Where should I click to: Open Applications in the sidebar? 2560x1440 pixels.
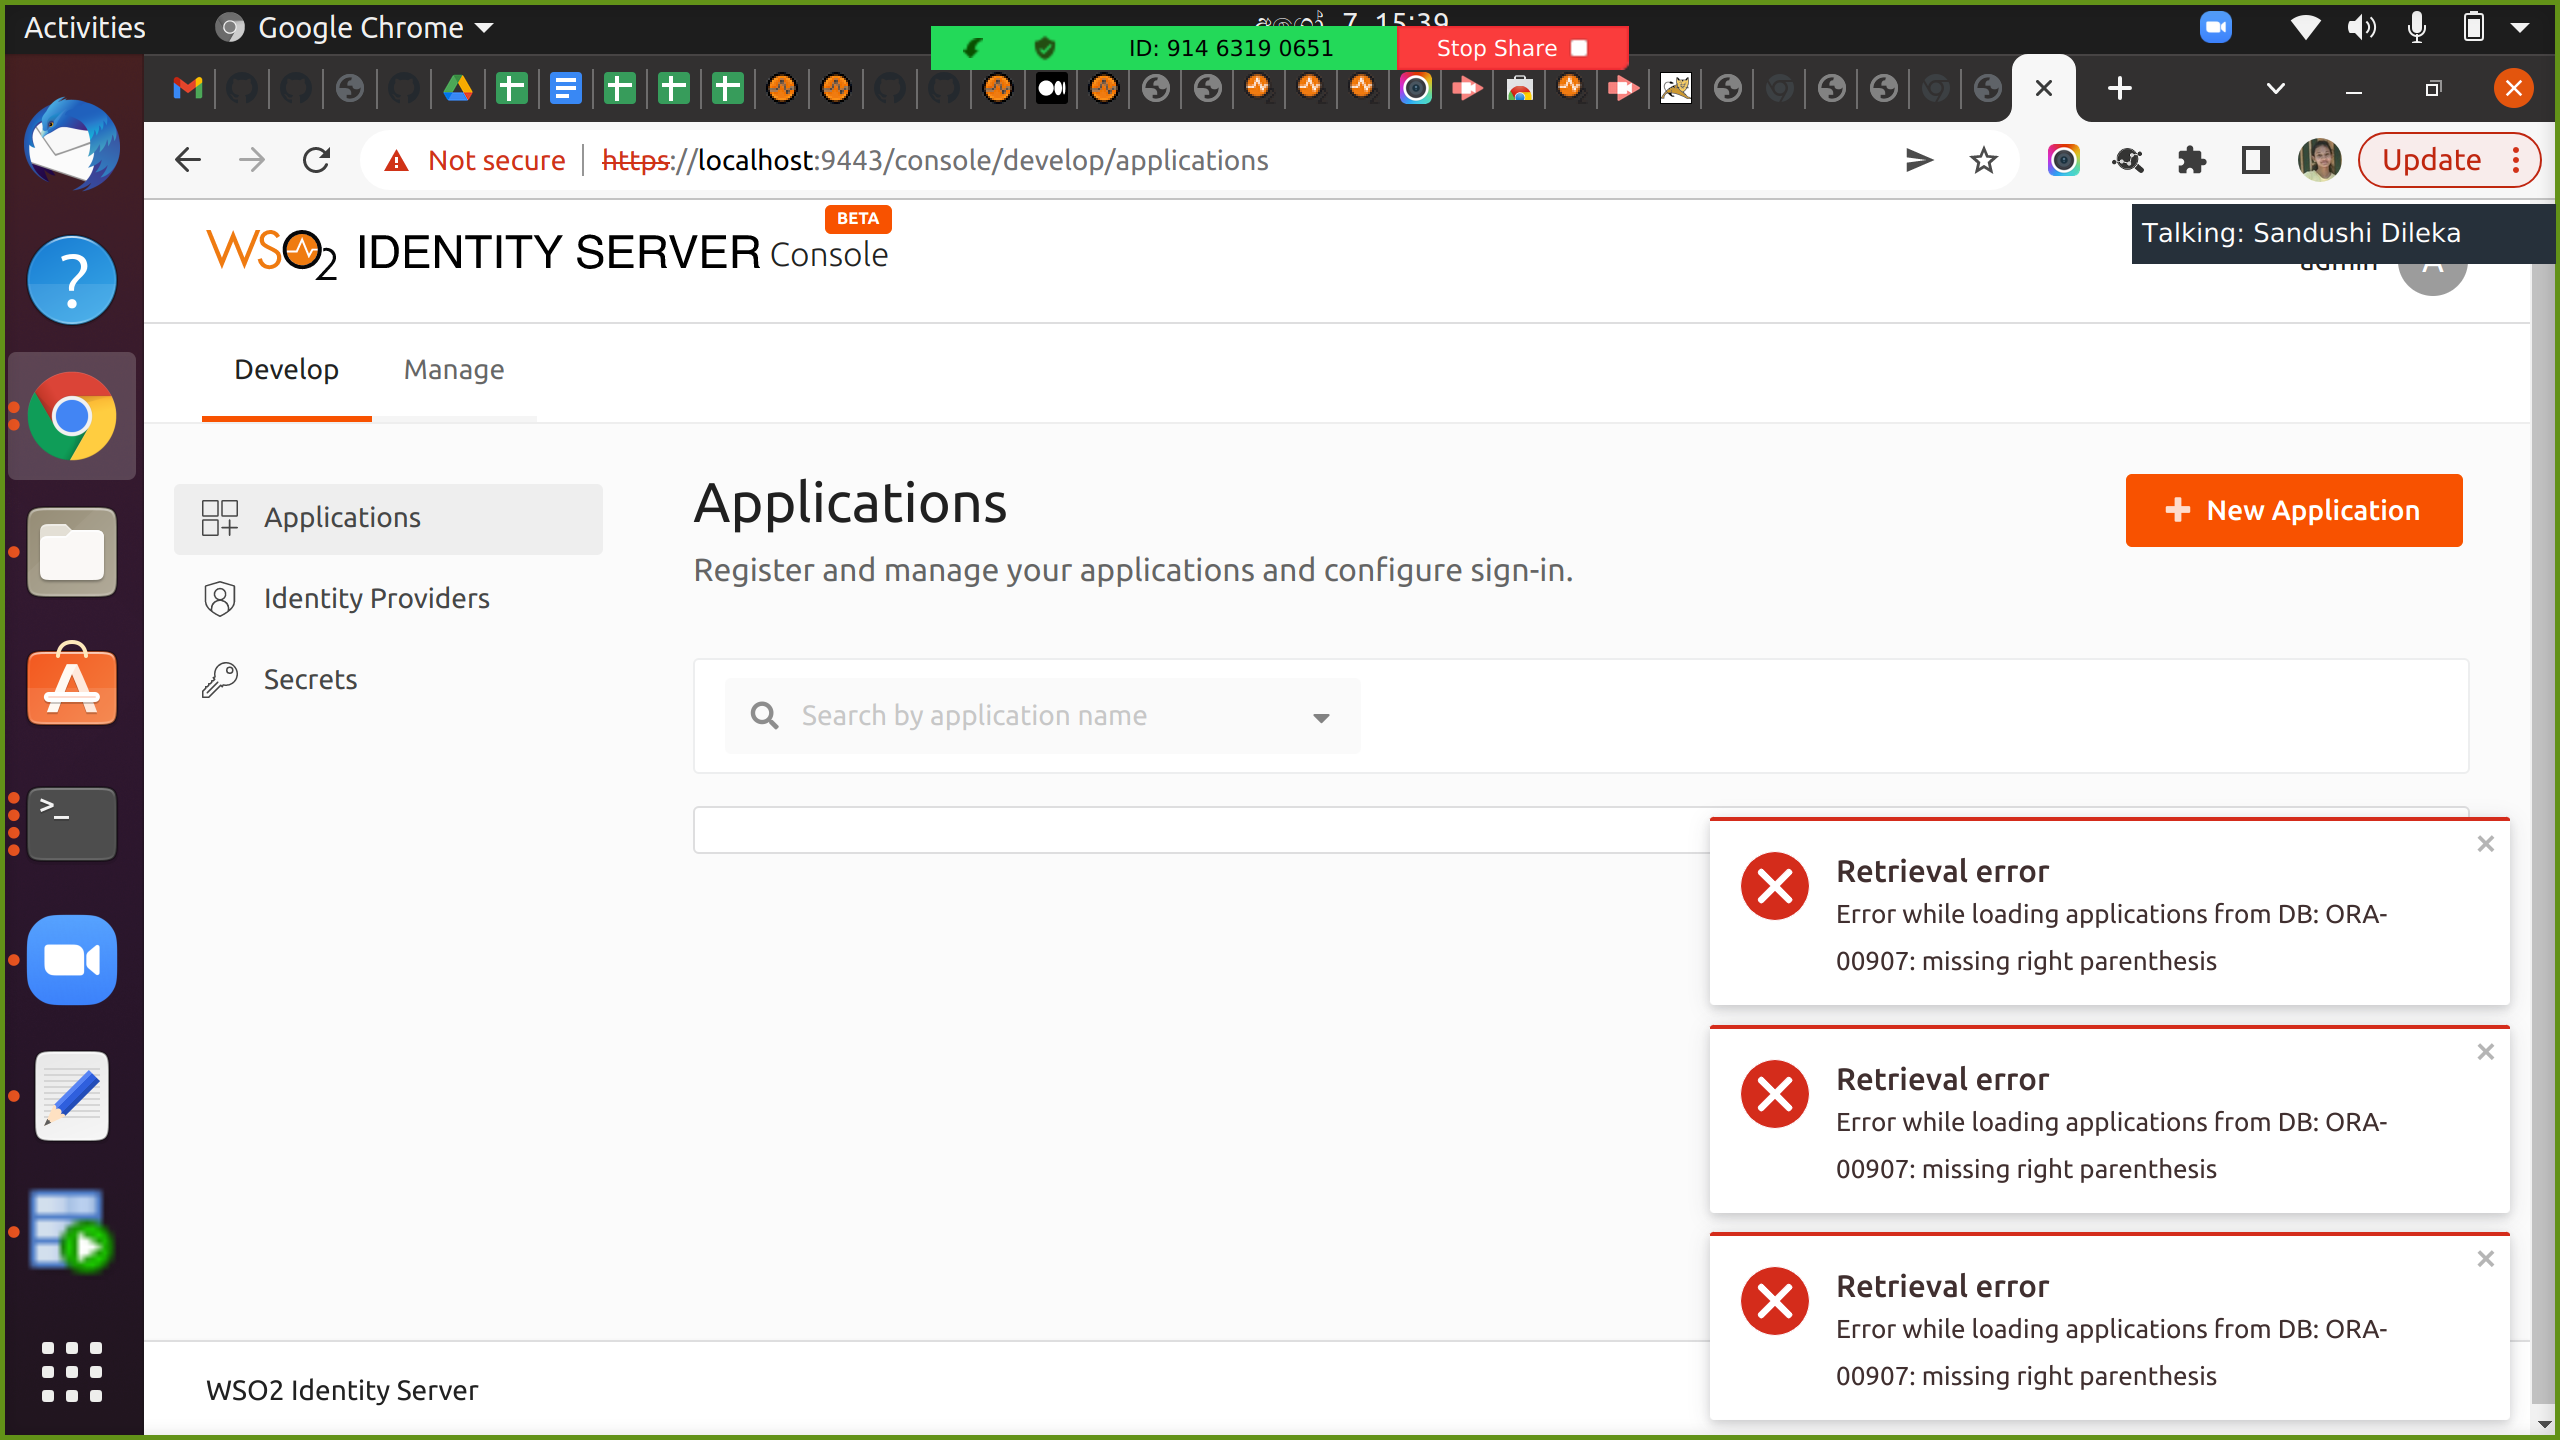click(x=342, y=518)
